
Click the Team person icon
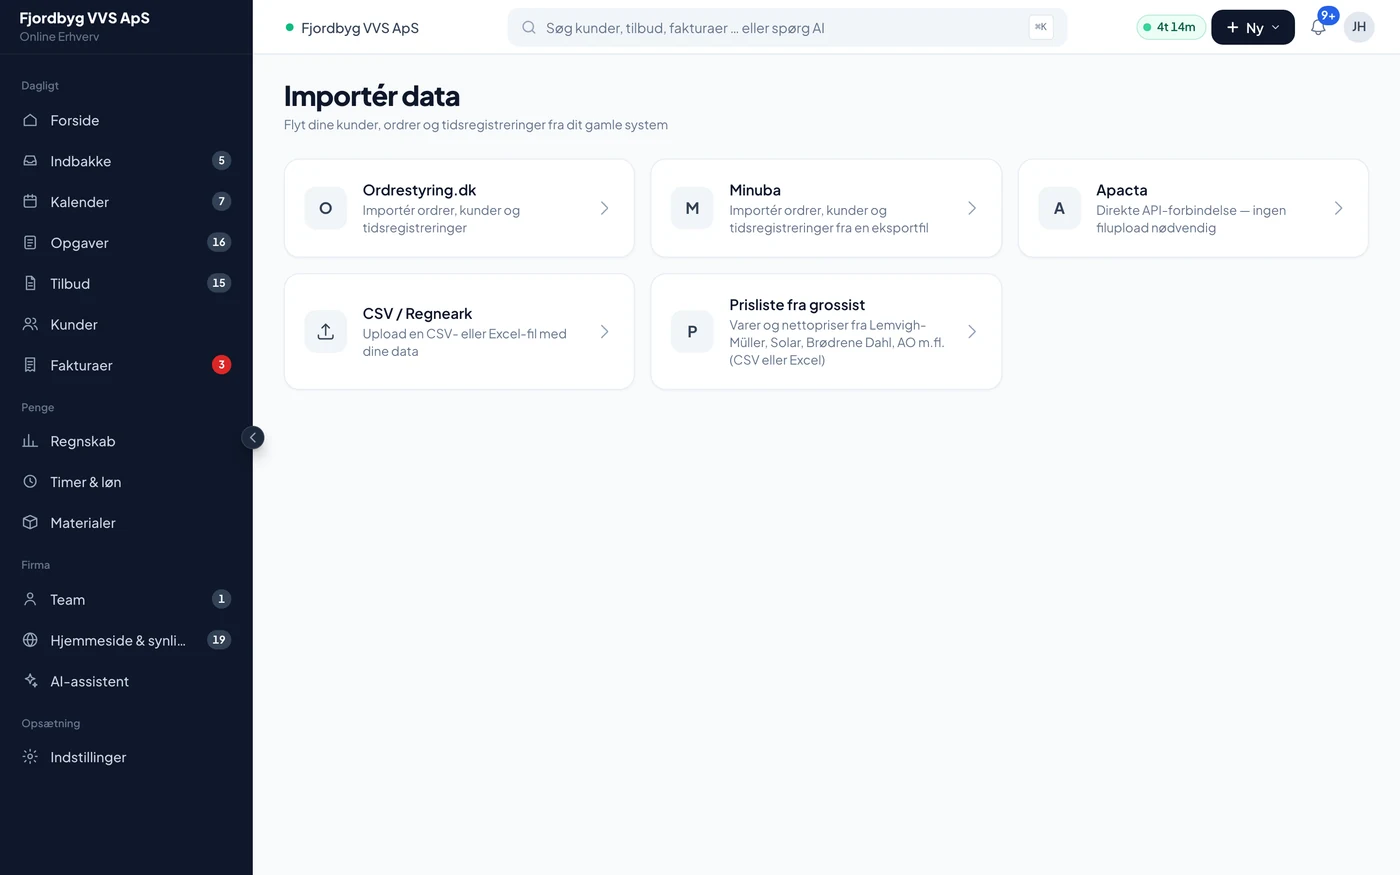[x=30, y=600]
